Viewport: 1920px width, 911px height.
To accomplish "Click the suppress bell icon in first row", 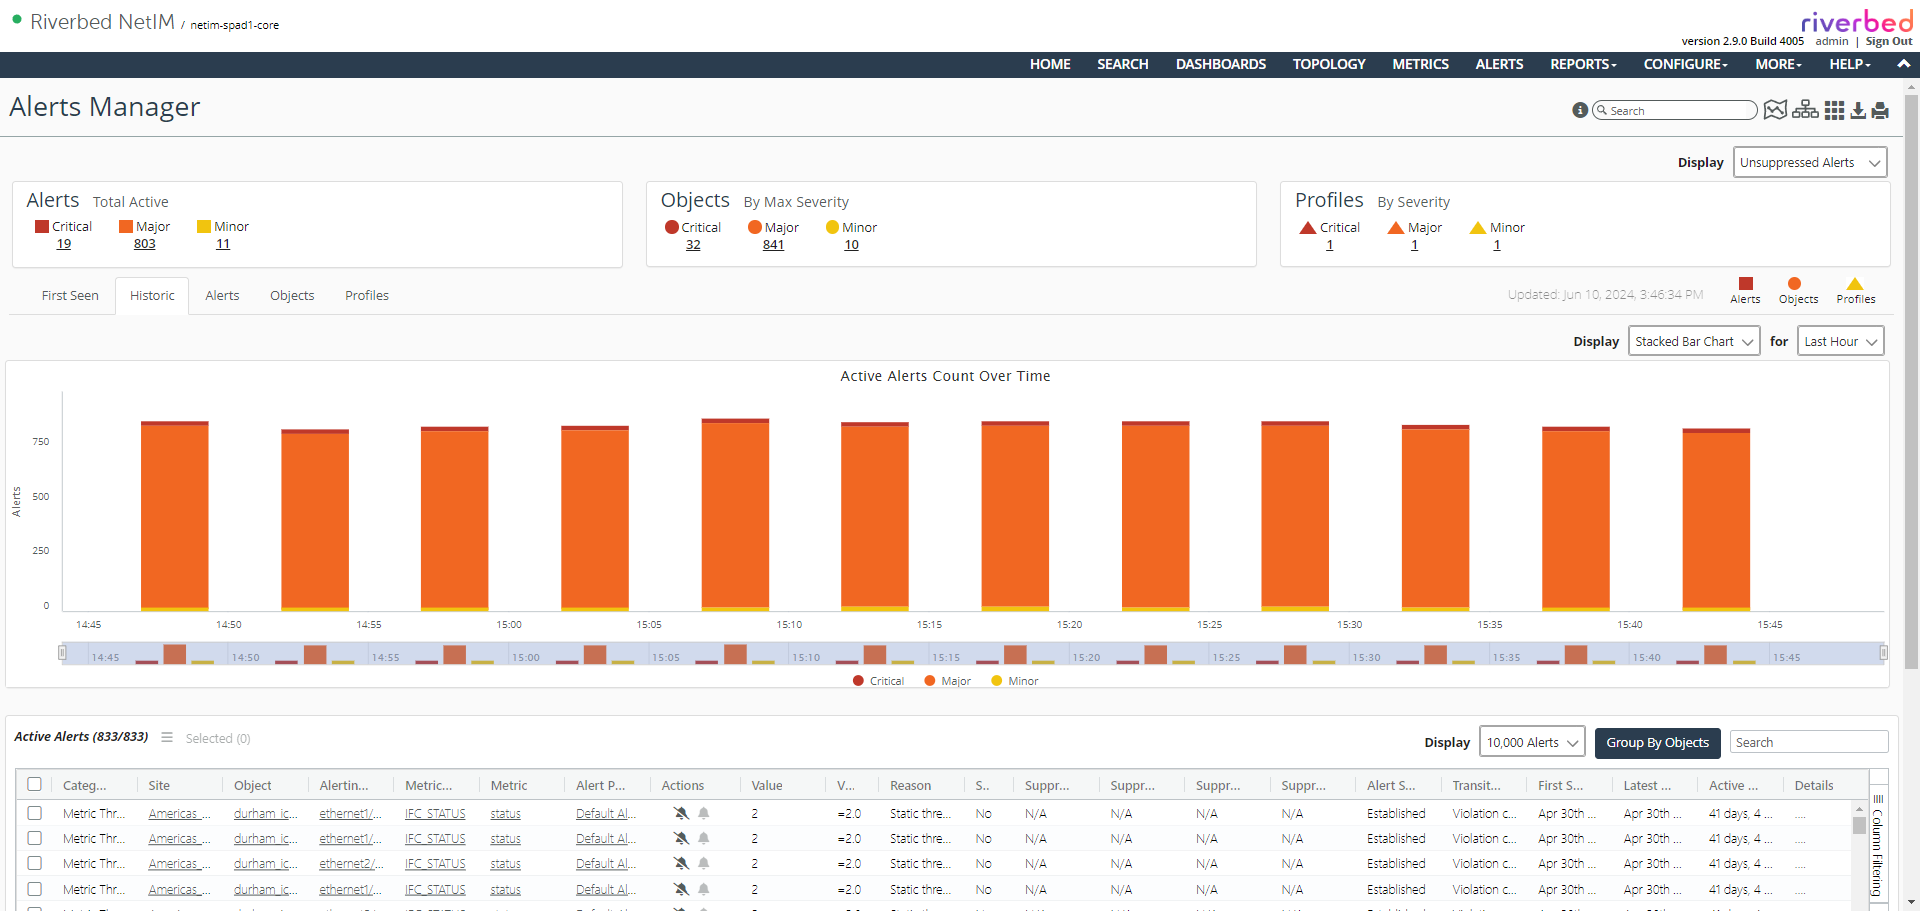I will pos(681,813).
